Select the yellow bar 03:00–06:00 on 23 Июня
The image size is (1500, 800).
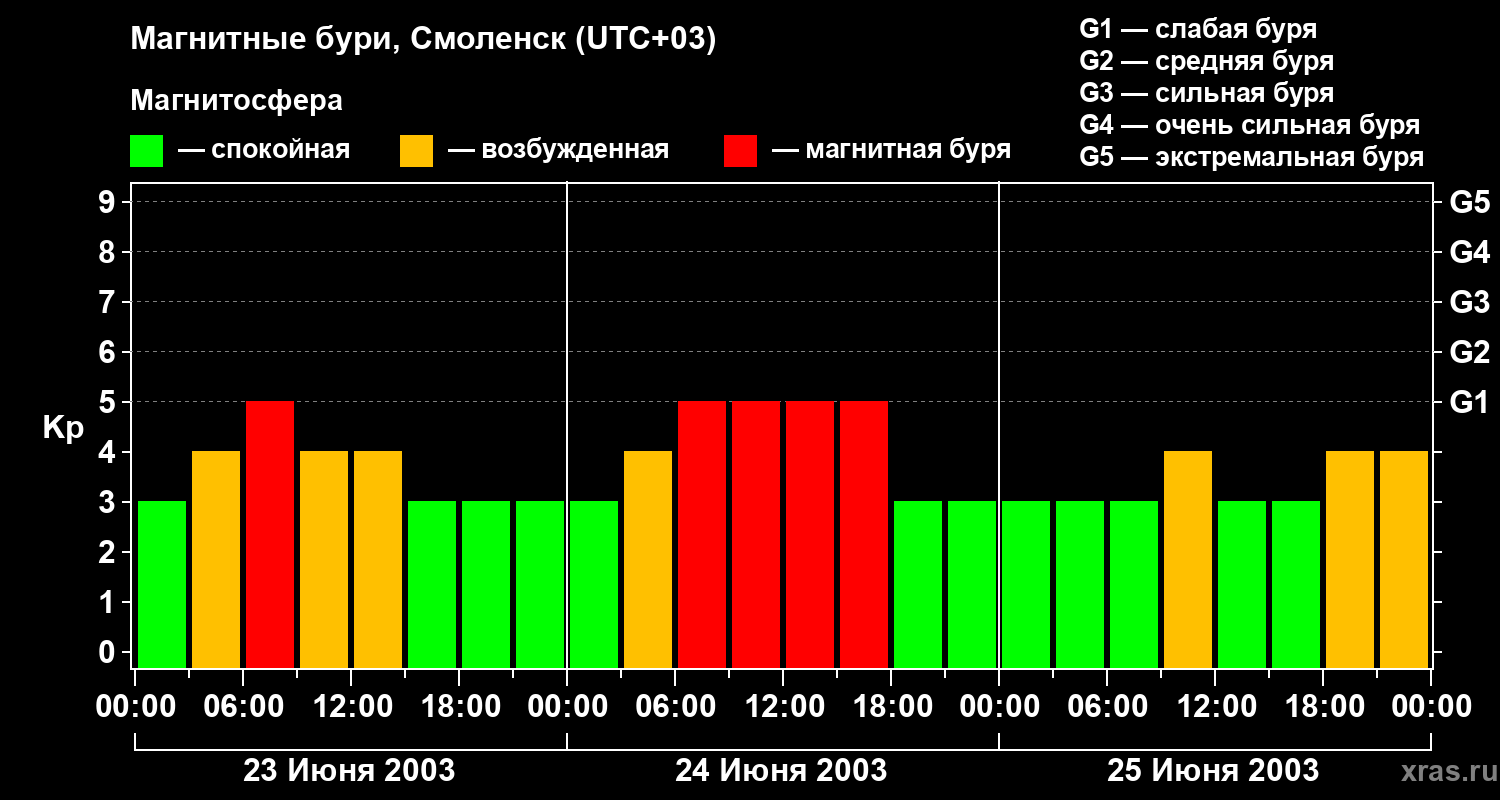click(216, 559)
